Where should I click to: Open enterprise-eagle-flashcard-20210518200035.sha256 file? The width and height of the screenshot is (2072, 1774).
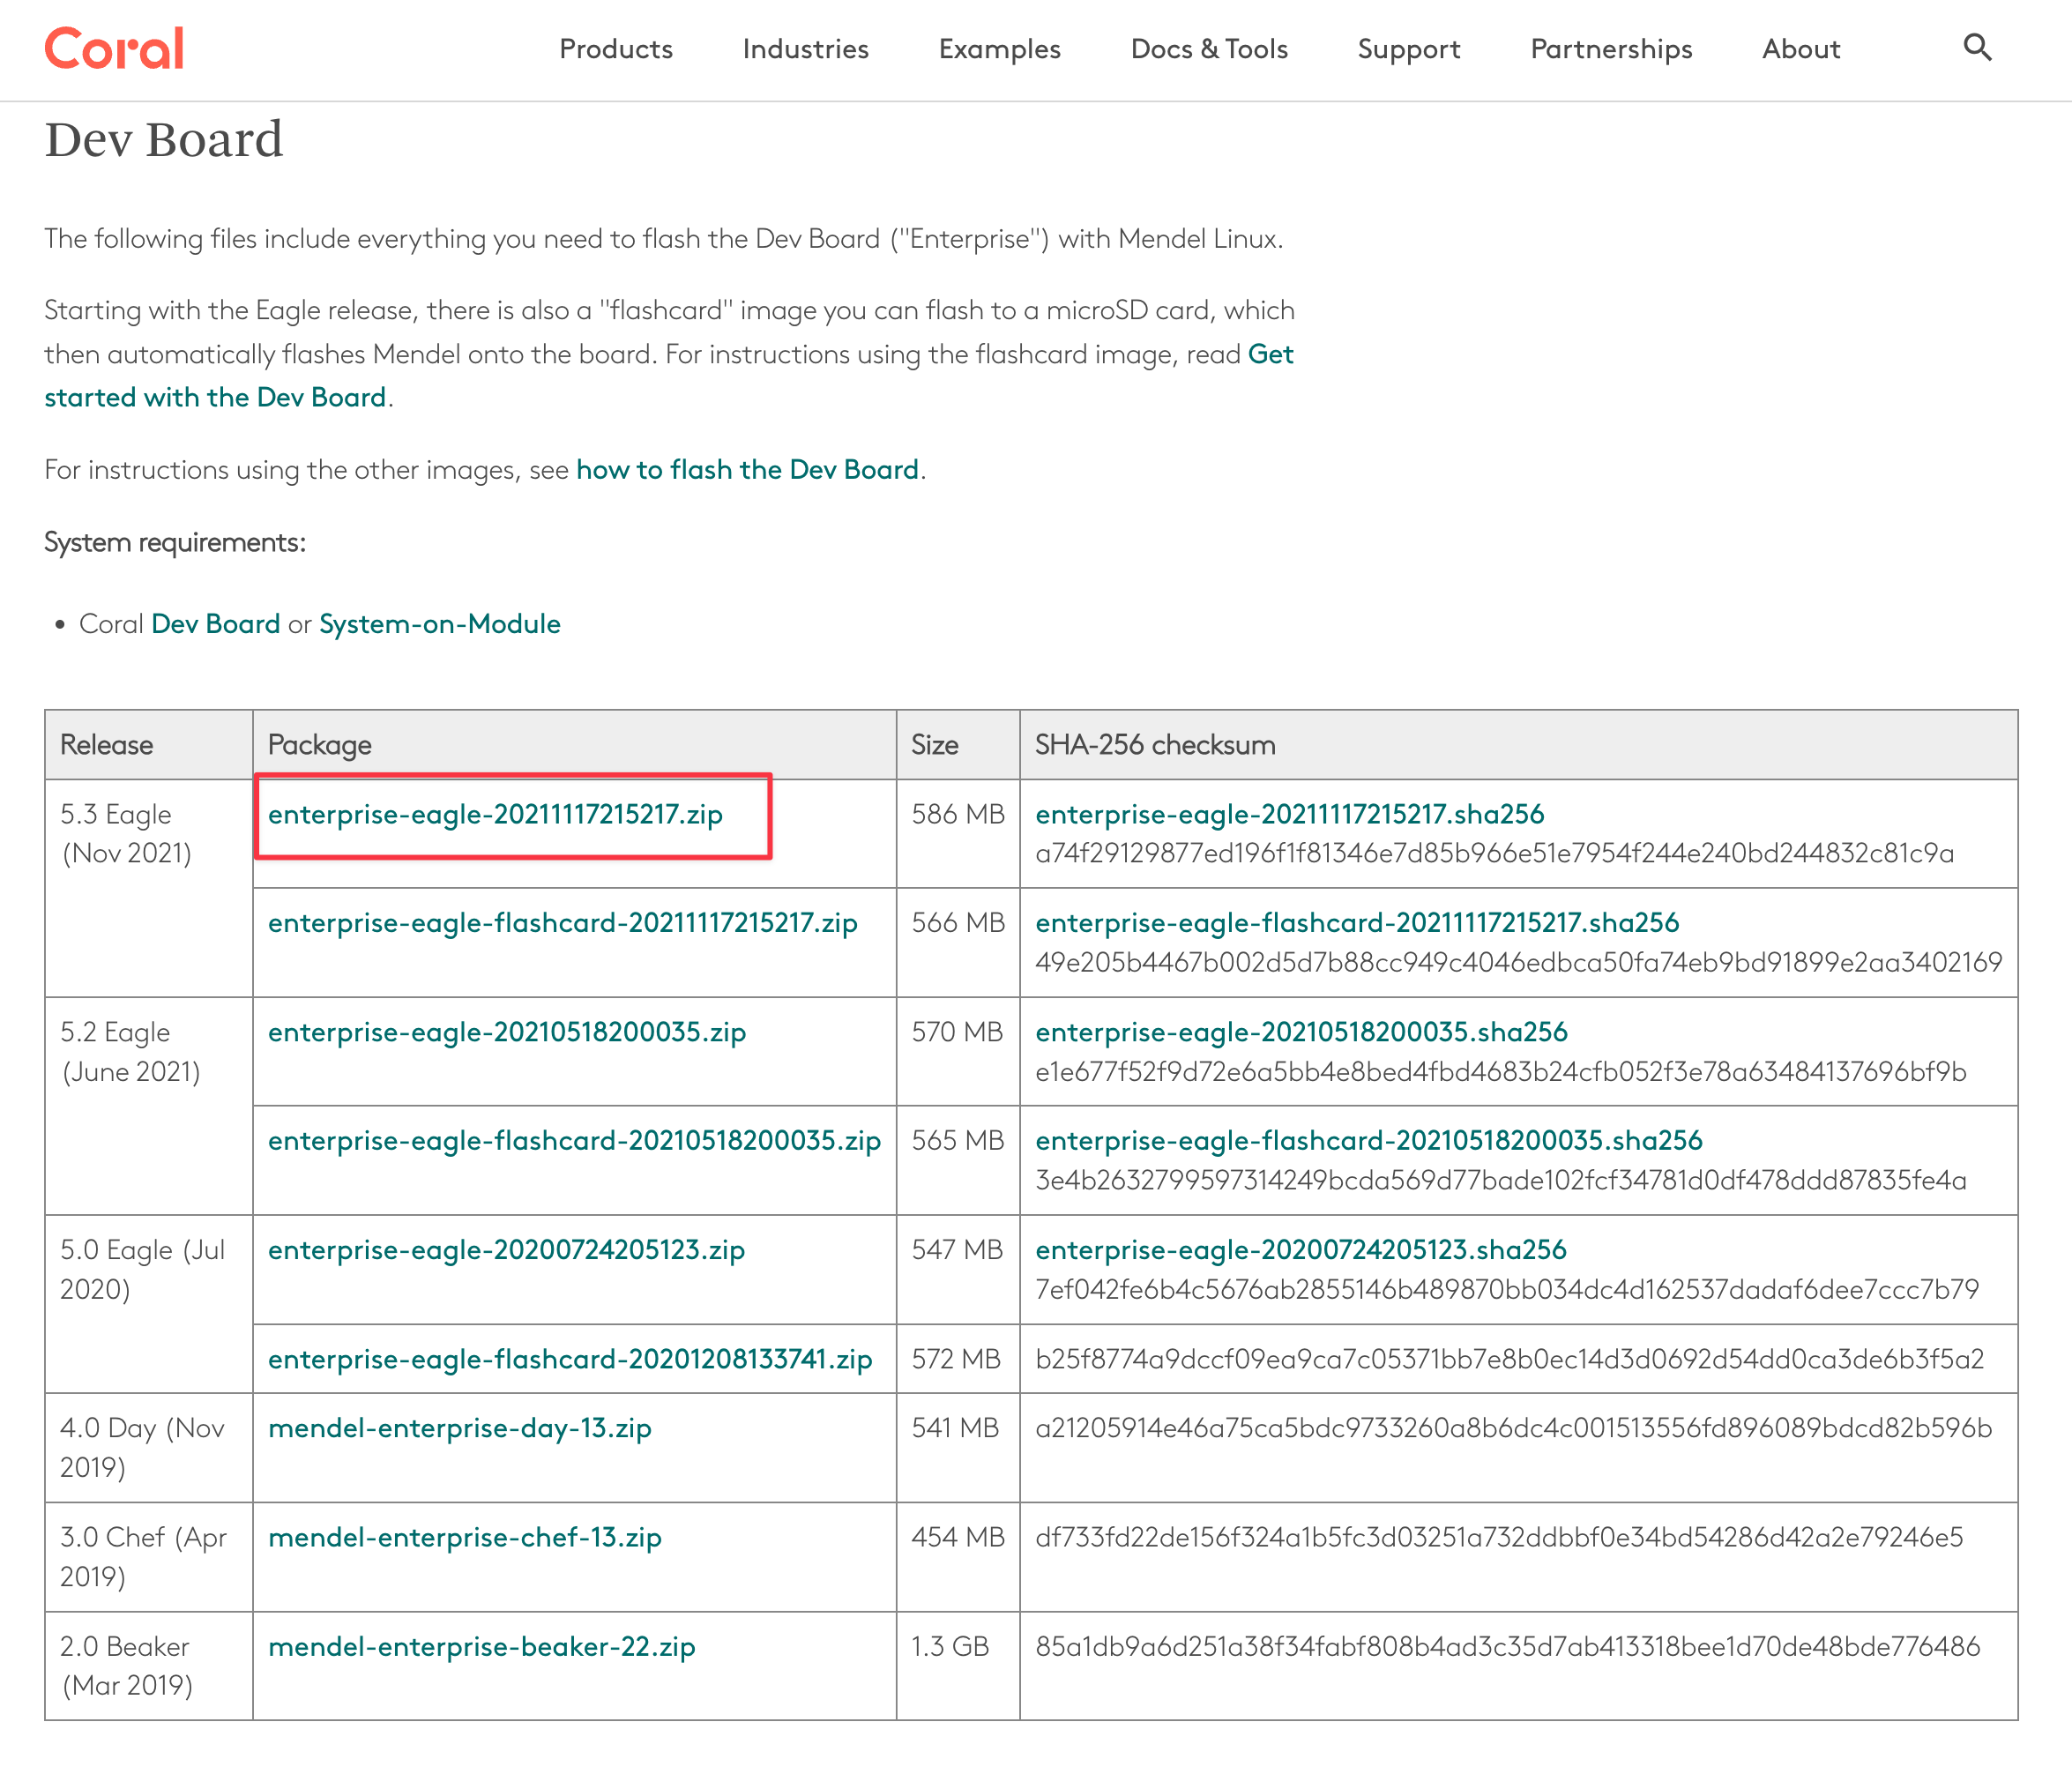point(1369,1141)
